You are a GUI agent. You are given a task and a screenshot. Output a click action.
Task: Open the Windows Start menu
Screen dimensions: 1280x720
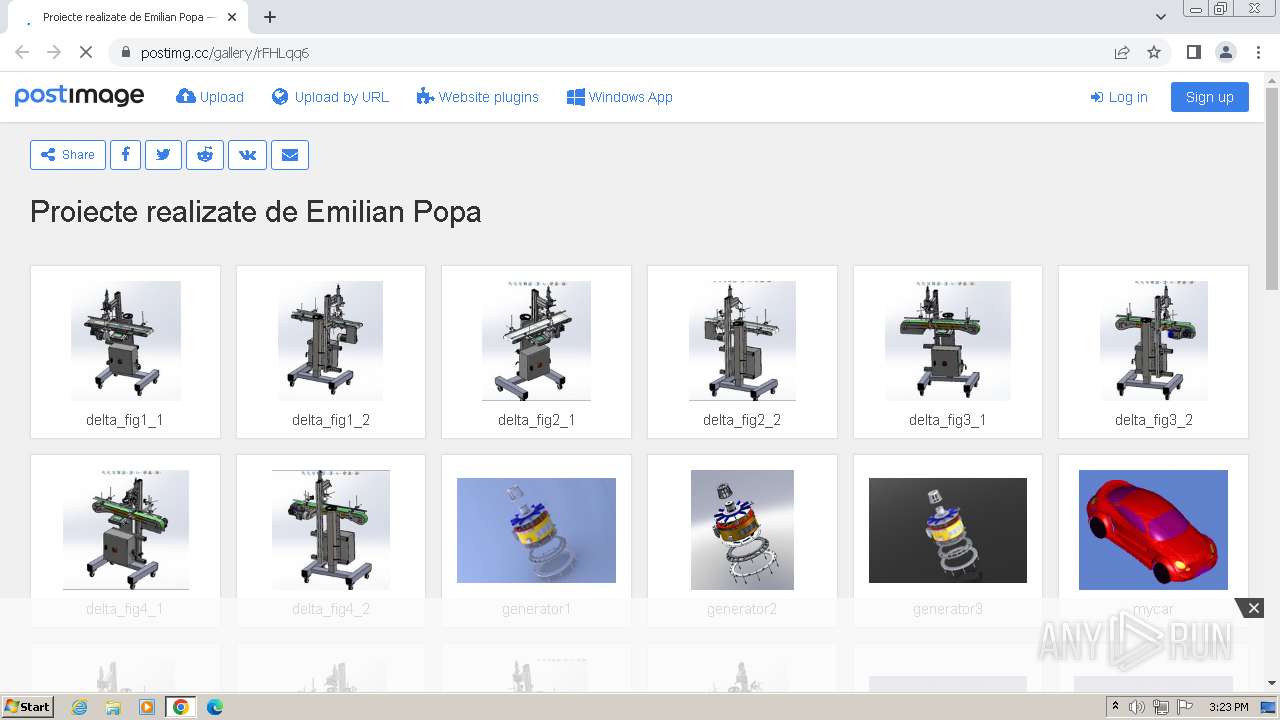28,707
